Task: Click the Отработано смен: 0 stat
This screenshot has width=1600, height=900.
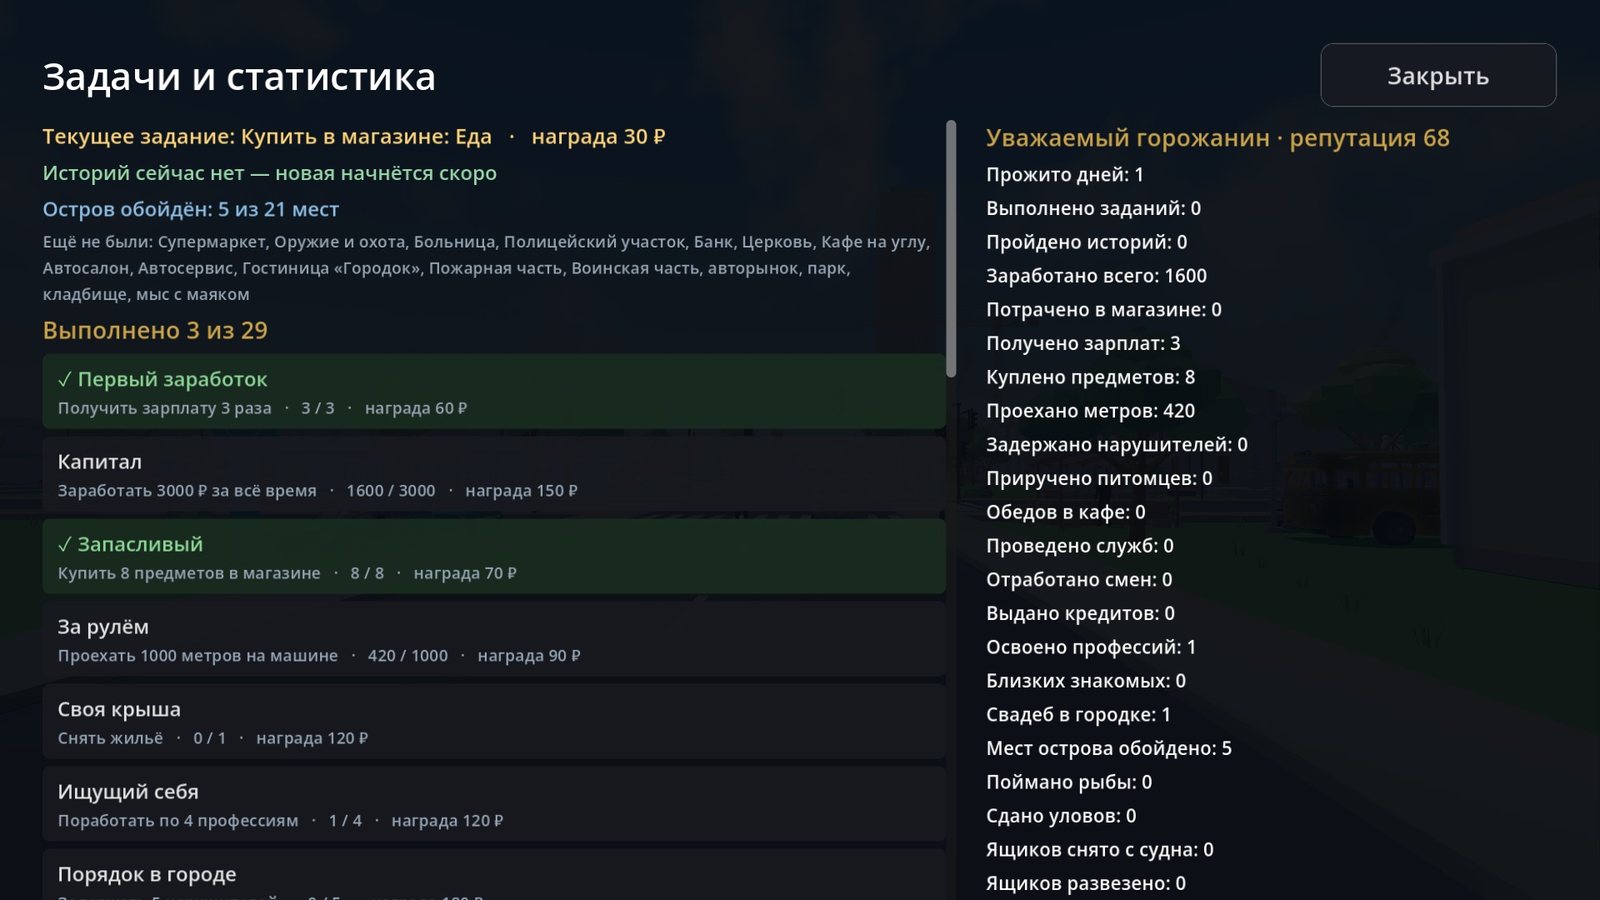Action: point(1079,580)
